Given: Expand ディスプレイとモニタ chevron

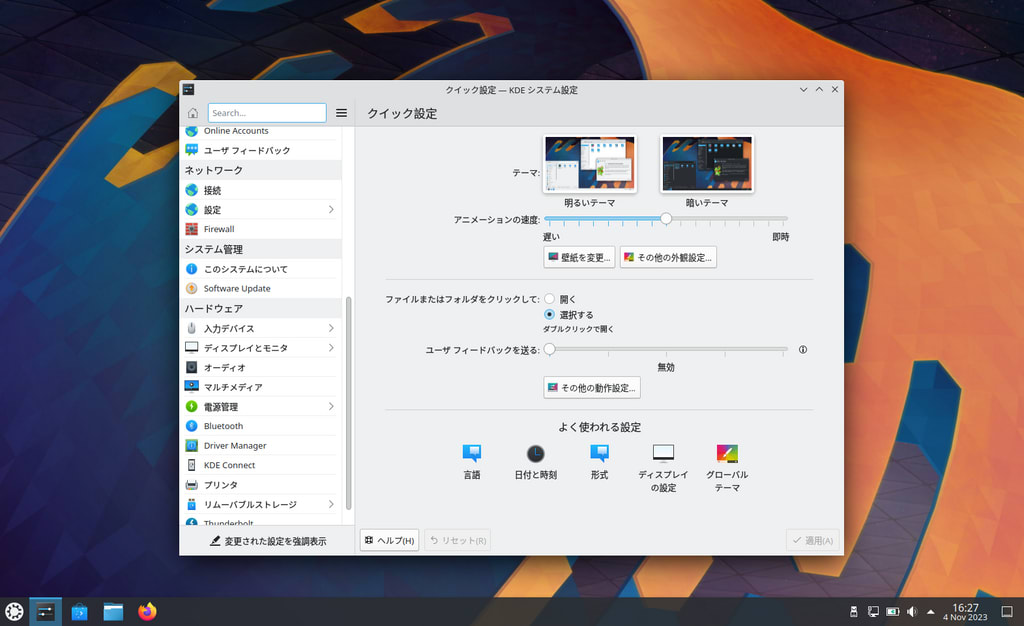Looking at the screenshot, I should pyautogui.click(x=331, y=348).
